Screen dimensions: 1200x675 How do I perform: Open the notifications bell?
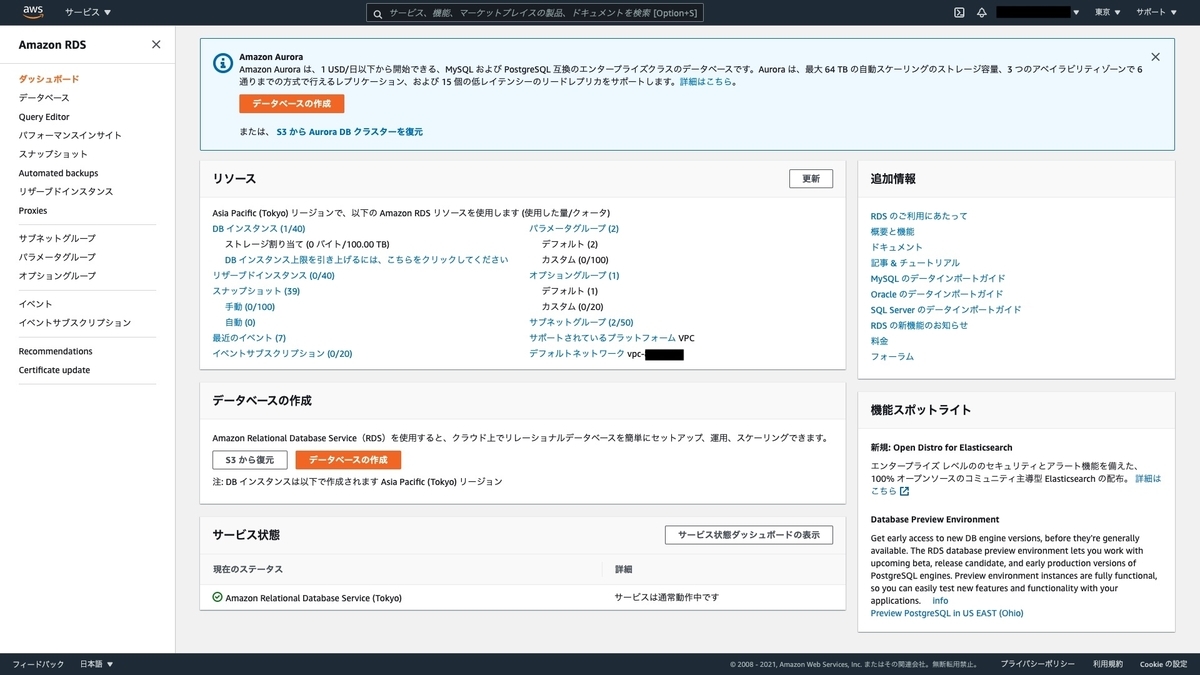pos(982,13)
